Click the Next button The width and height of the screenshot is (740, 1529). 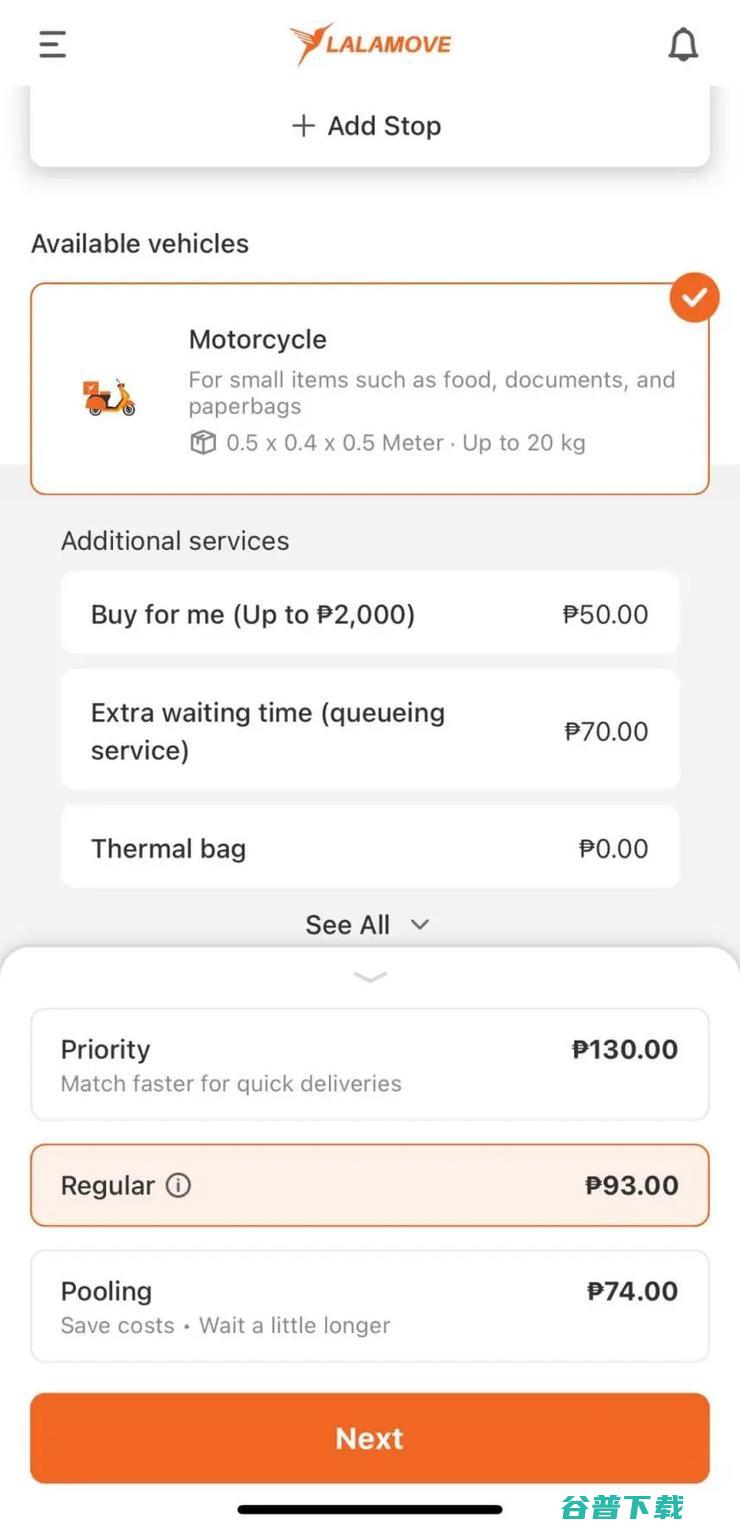370,1438
